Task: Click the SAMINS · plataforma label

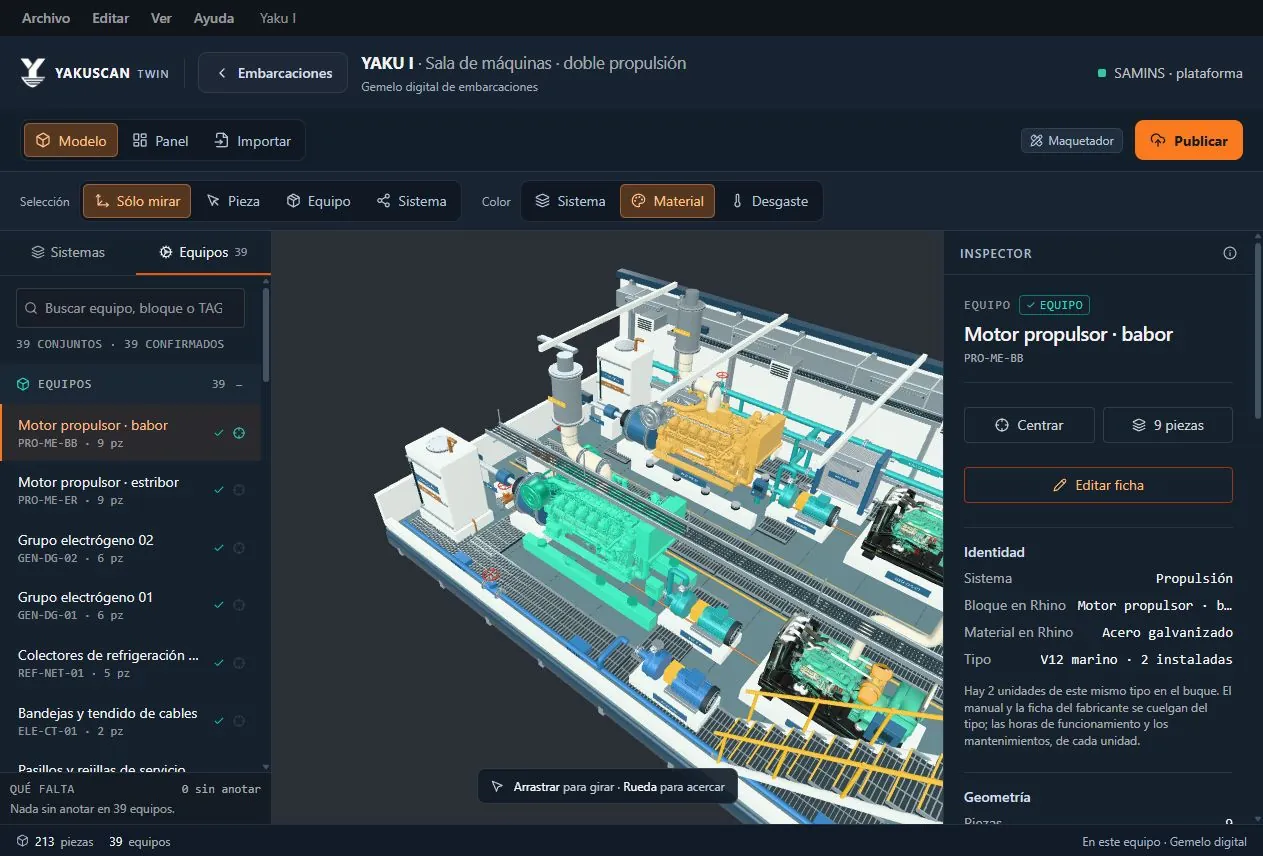Action: [1178, 73]
